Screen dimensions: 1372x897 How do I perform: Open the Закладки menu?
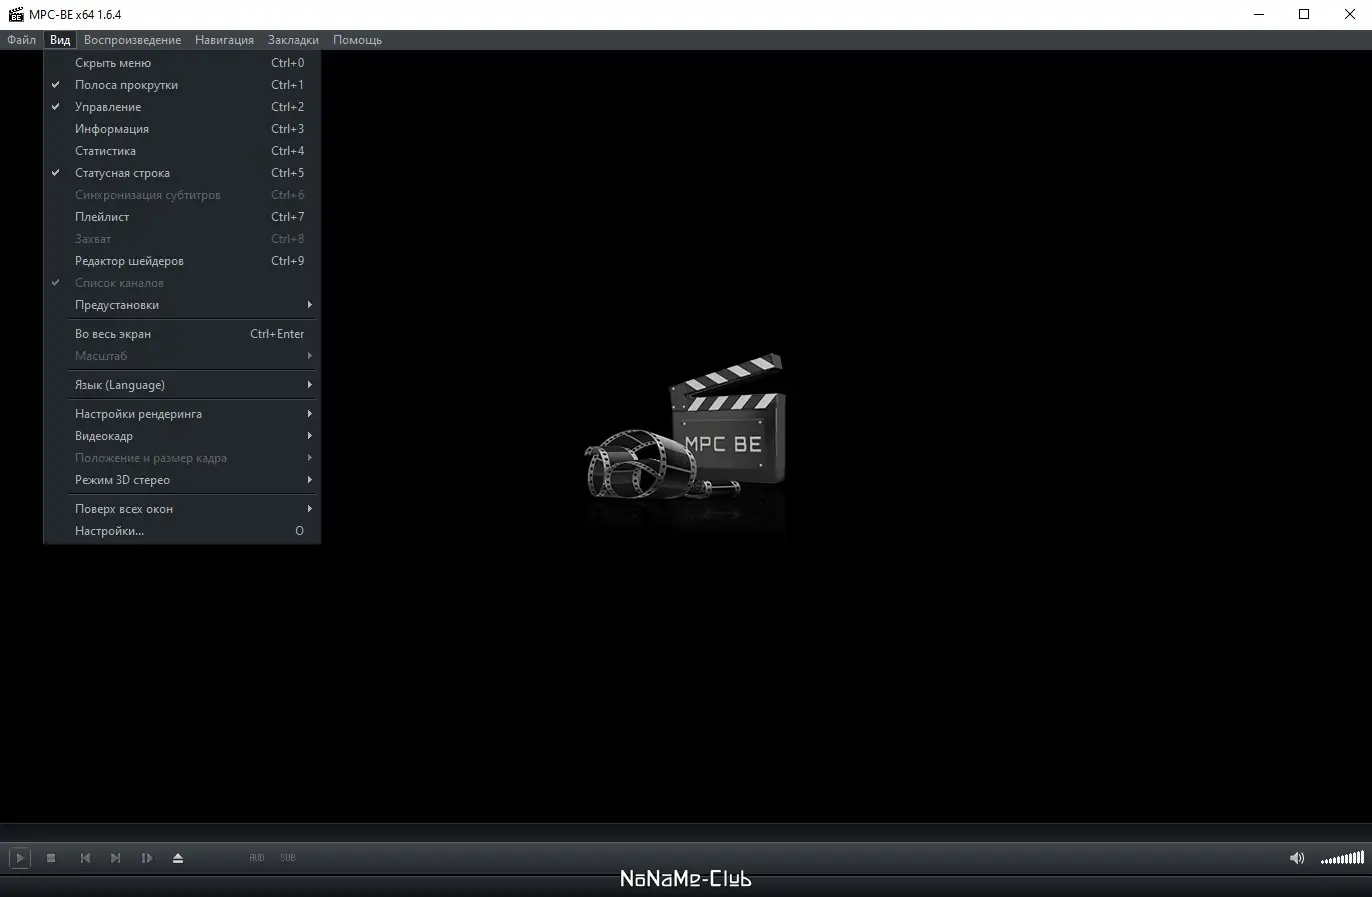pos(292,40)
